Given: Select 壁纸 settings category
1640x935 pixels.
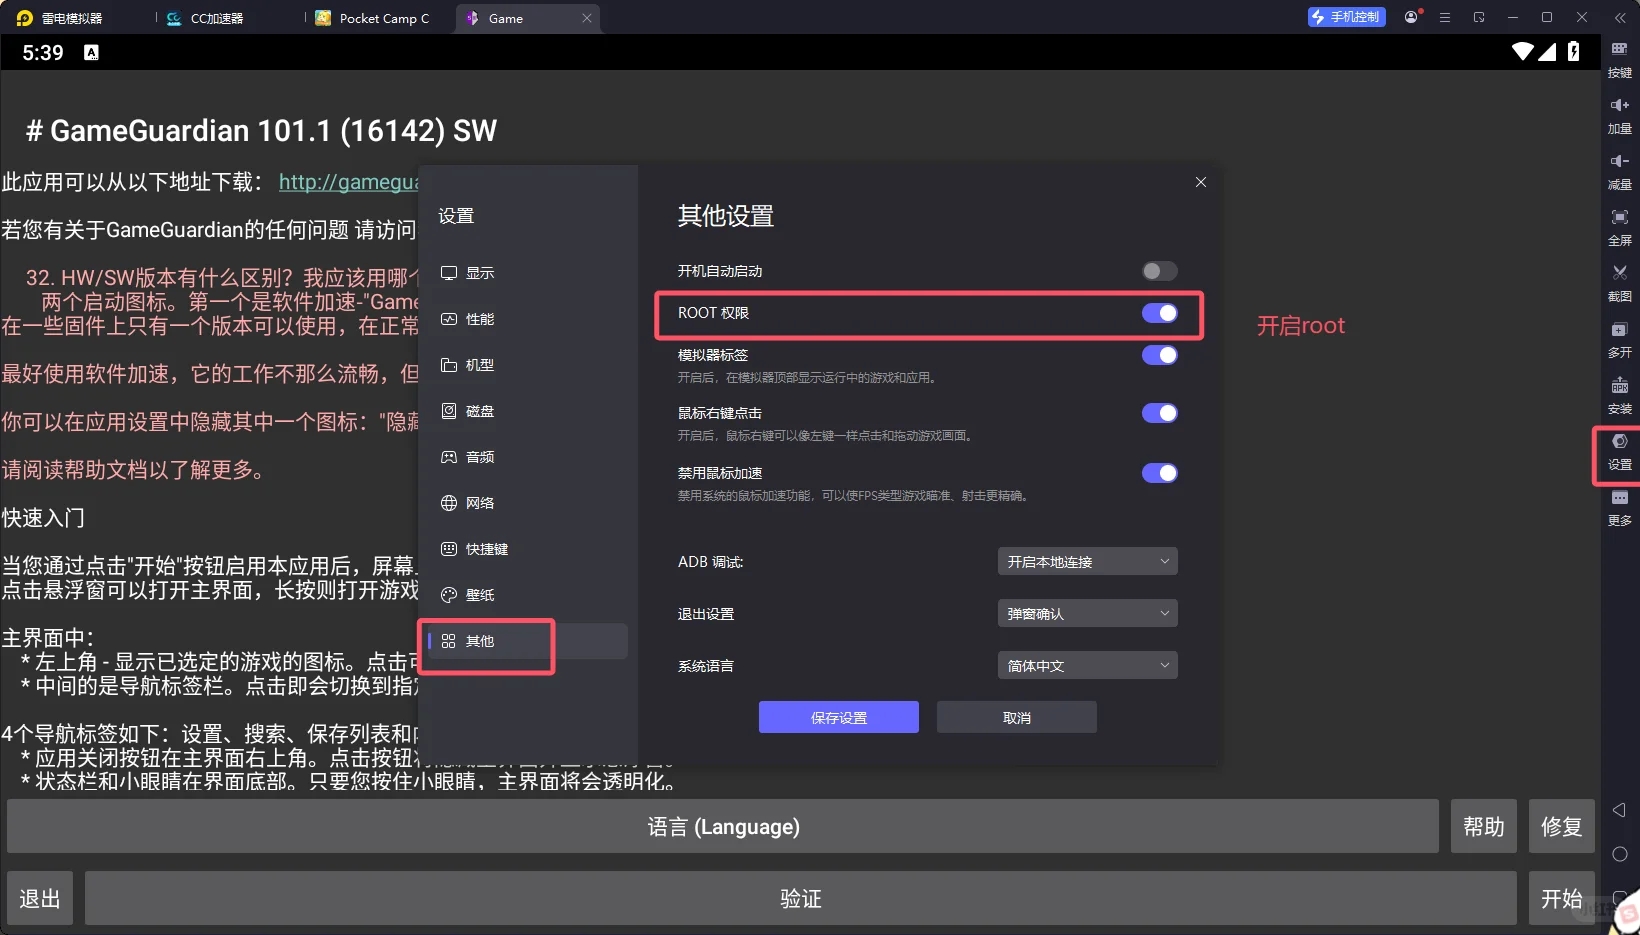Looking at the screenshot, I should (x=528, y=595).
